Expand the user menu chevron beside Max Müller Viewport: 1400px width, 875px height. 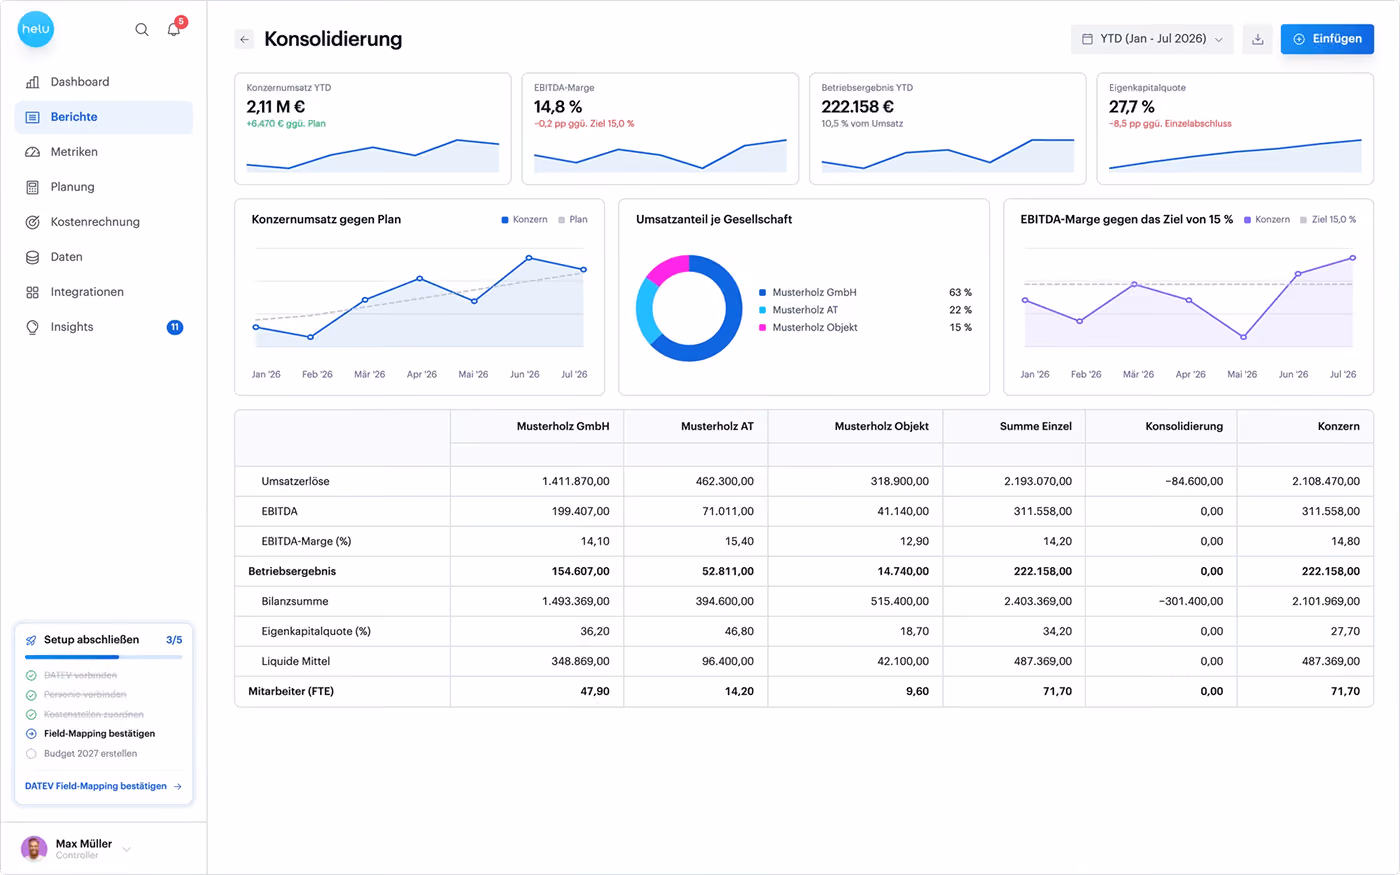coord(127,849)
